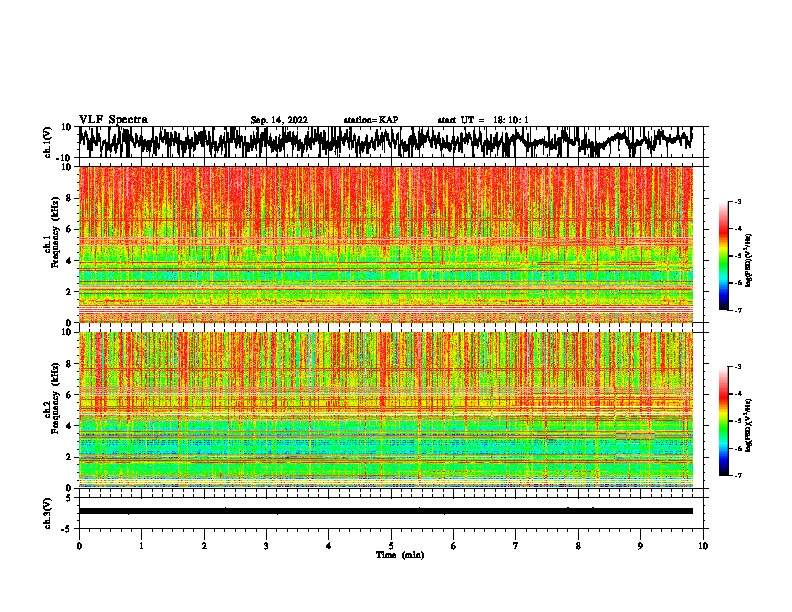The width and height of the screenshot is (792, 612).
Task: Click the time axis tick "0"
Action: (79, 546)
